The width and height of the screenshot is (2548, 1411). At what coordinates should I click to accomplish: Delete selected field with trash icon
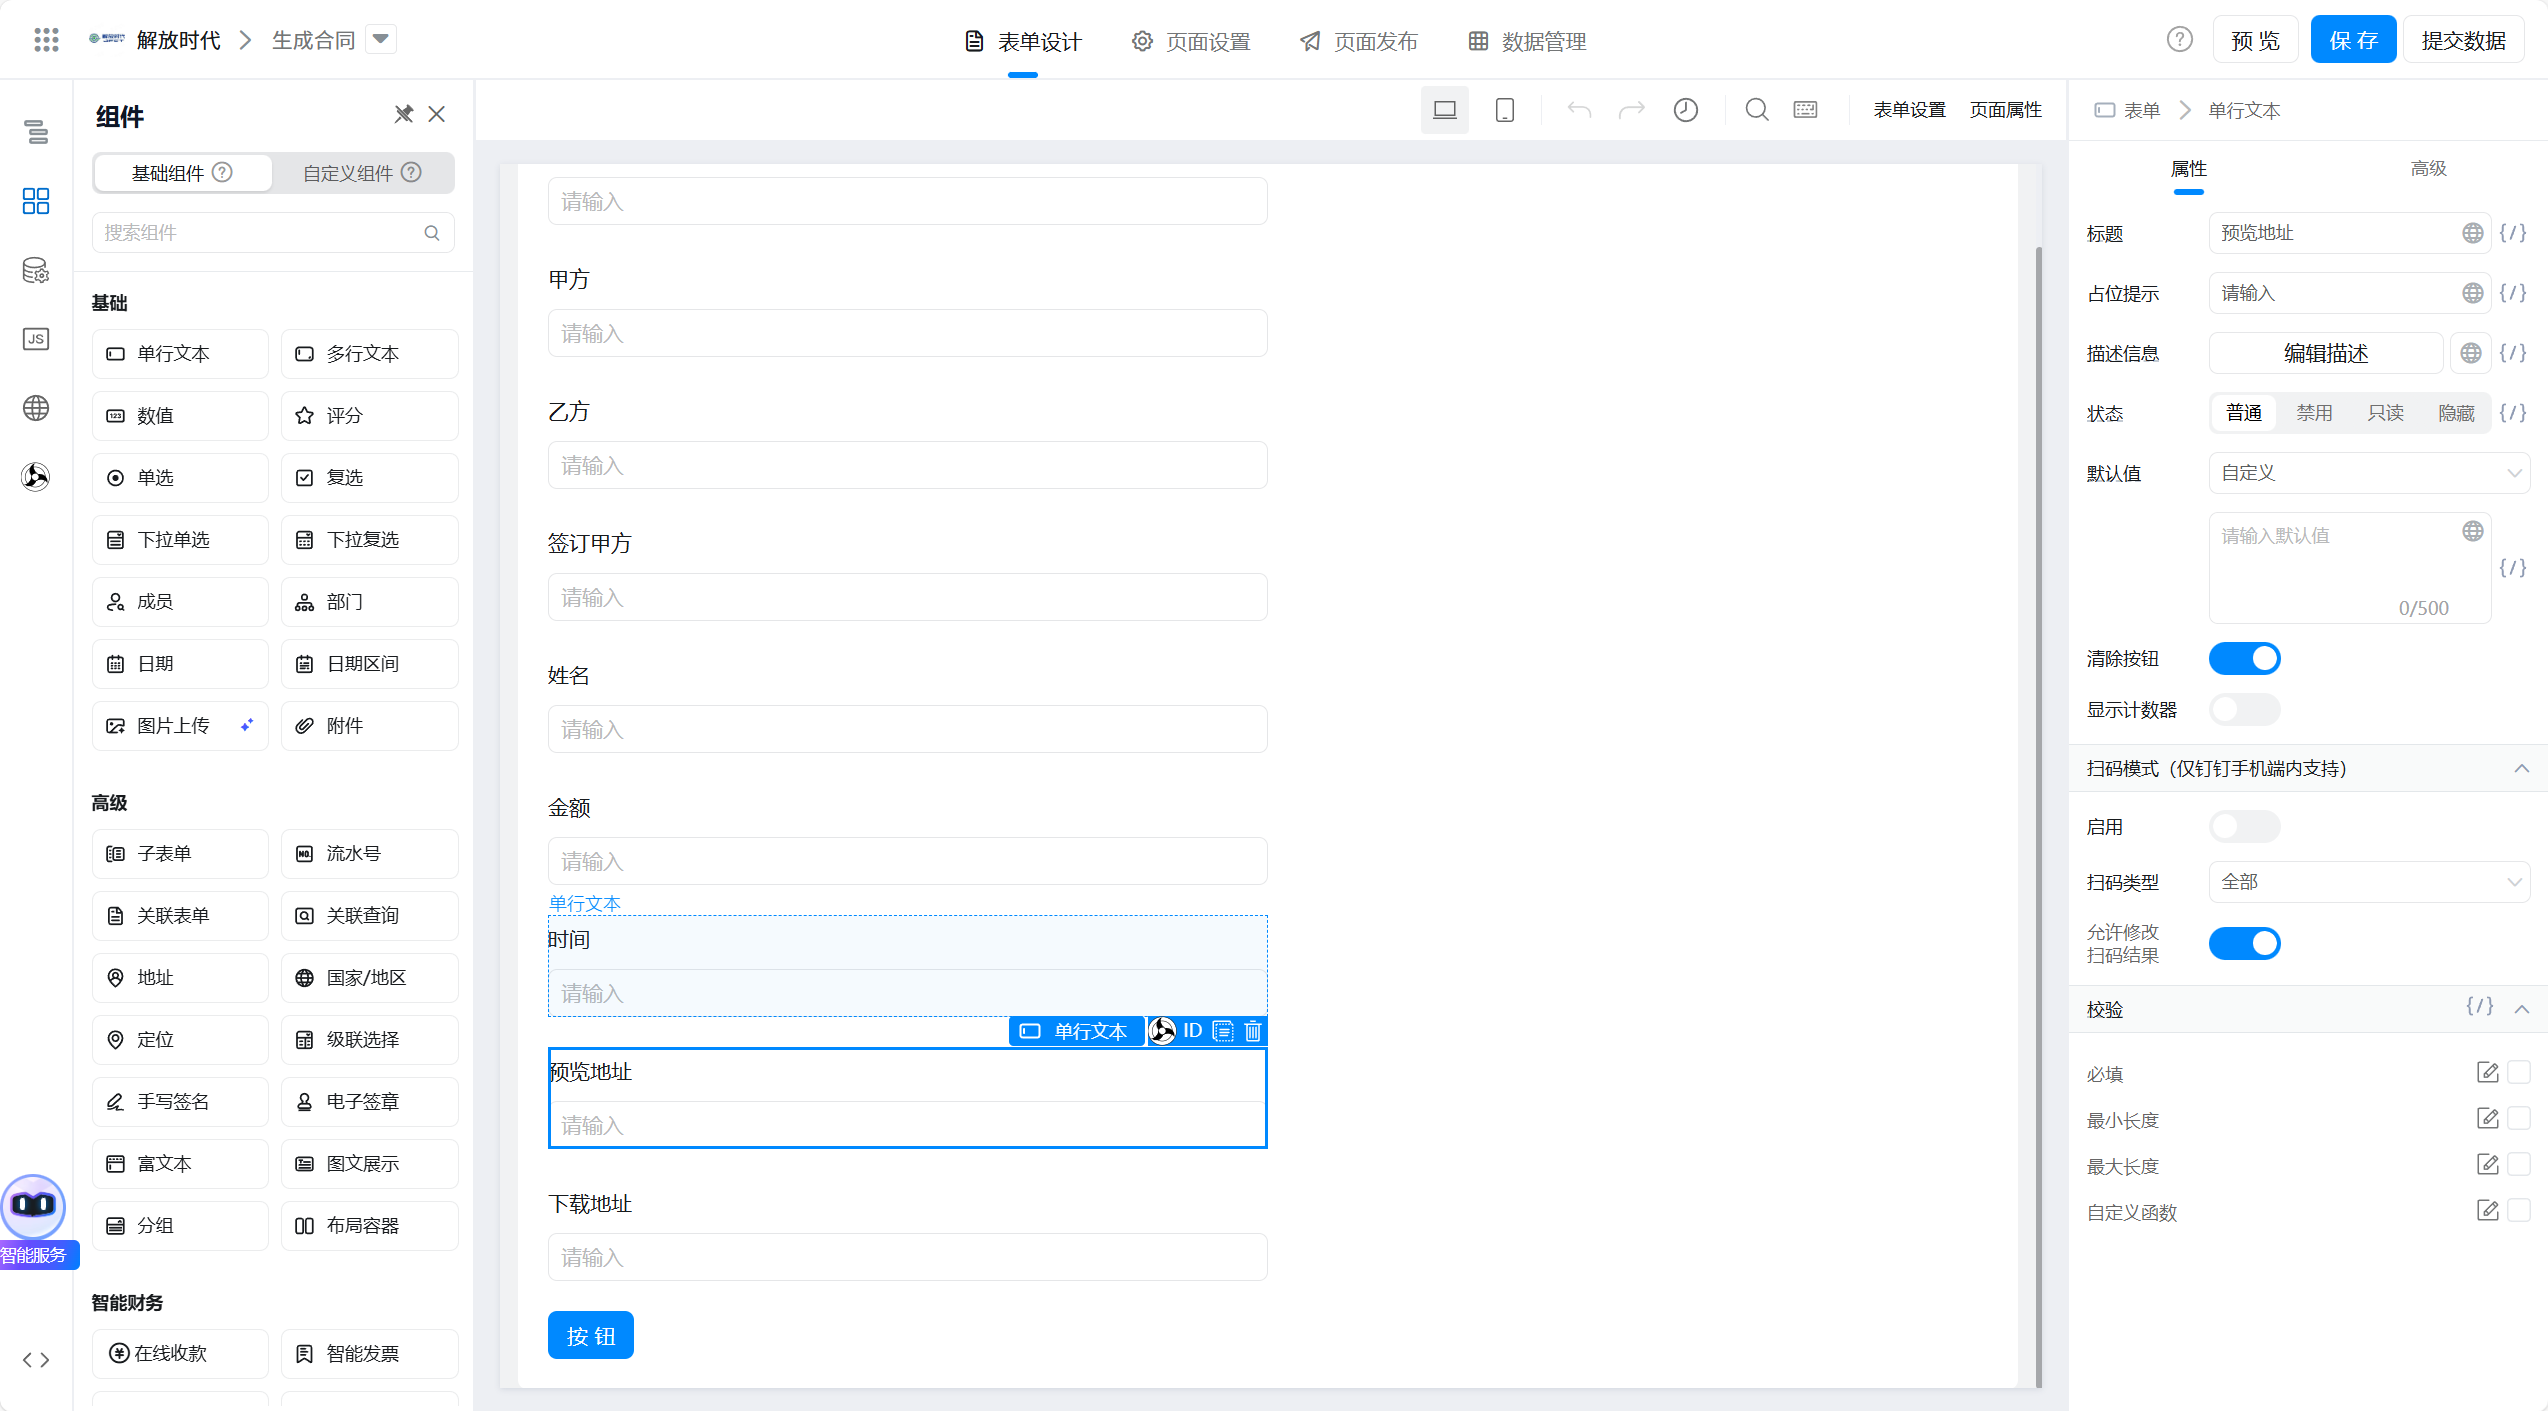coord(1253,1031)
